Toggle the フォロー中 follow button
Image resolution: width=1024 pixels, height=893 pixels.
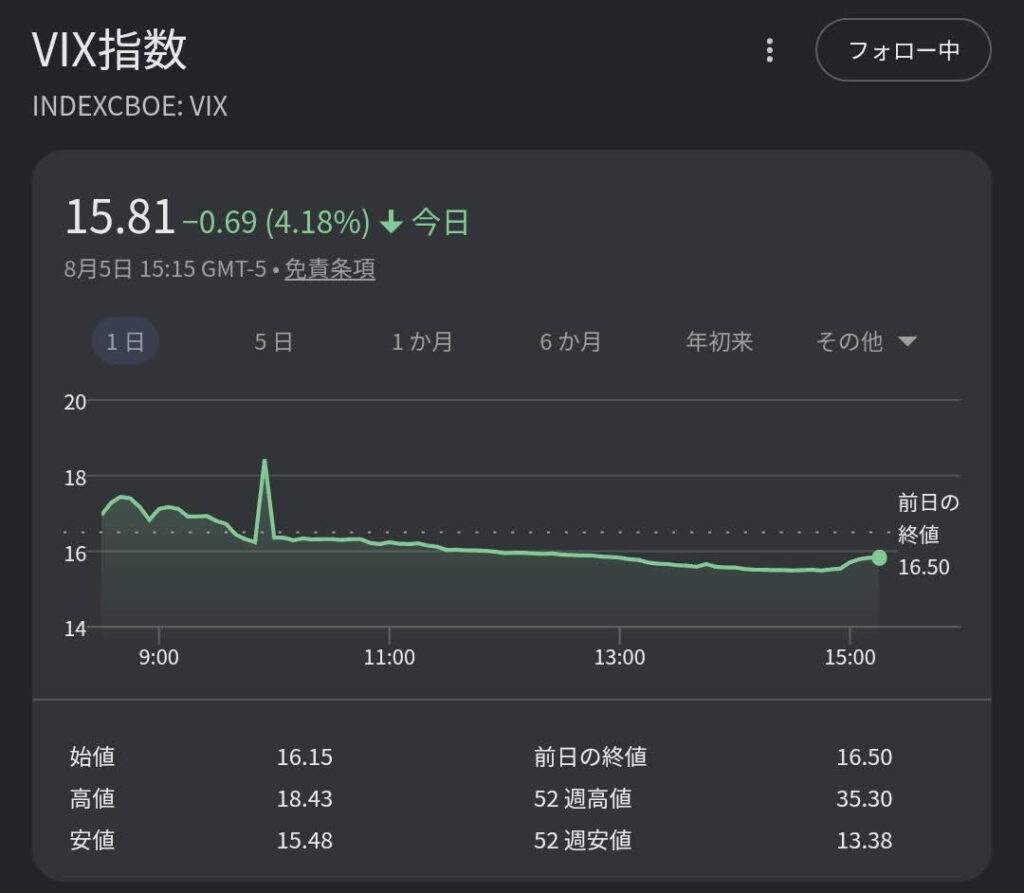[903, 50]
